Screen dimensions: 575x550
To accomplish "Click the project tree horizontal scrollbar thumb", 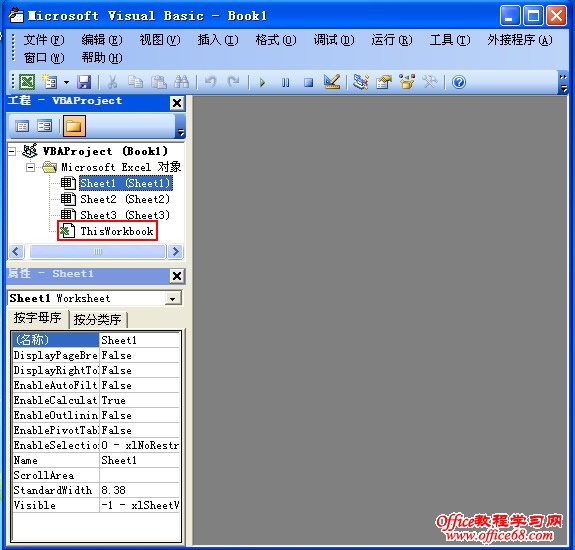I will click(98, 252).
